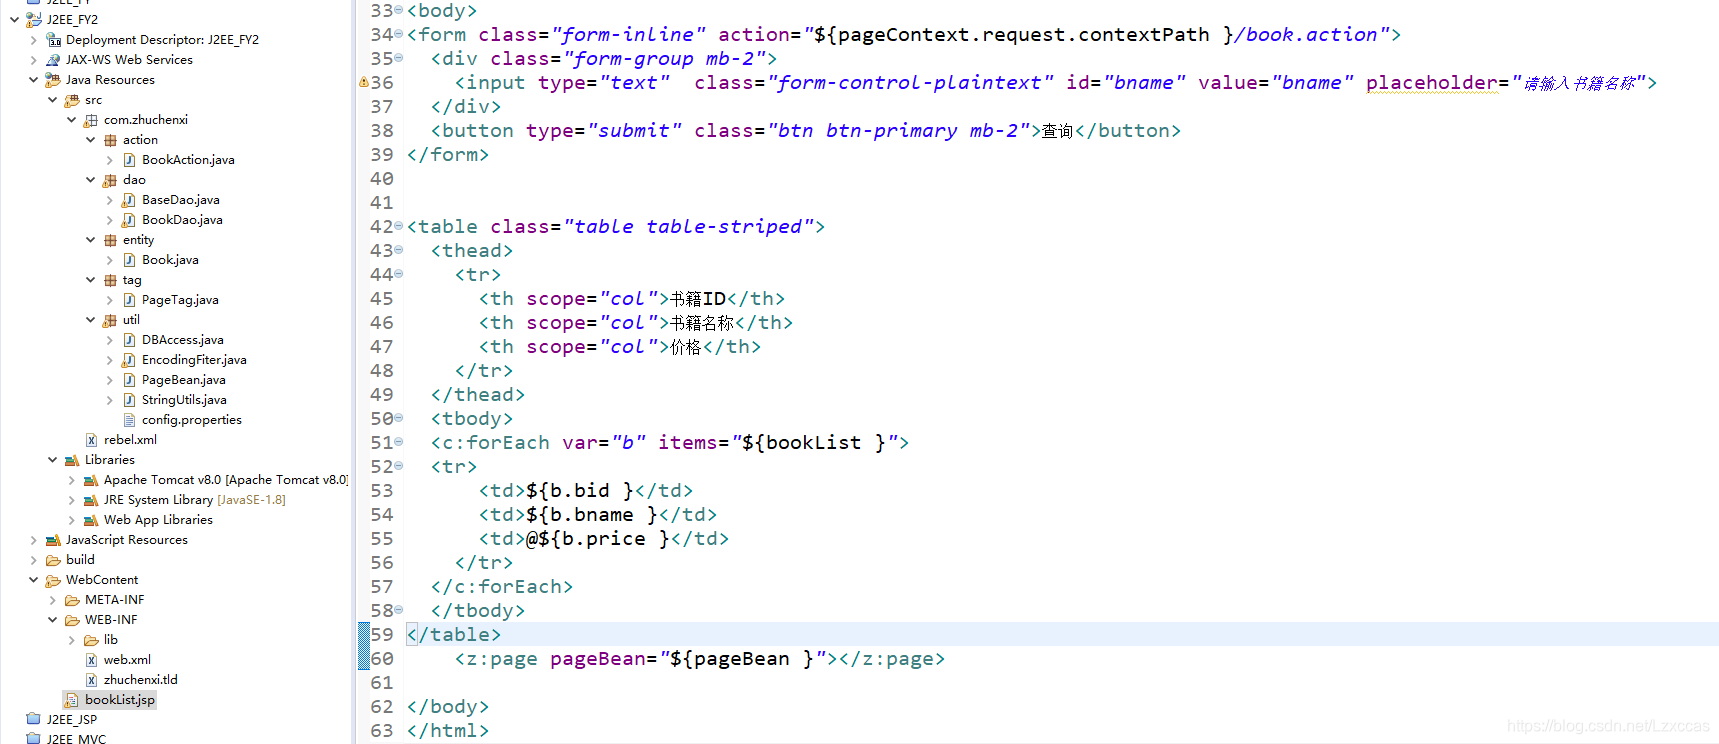
Task: Click the Book.java file icon
Action: tap(129, 260)
